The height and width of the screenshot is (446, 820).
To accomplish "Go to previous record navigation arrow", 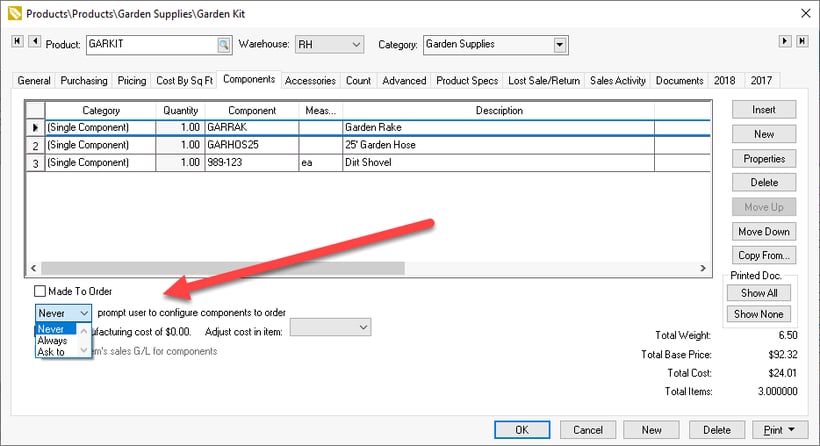I will point(35,41).
